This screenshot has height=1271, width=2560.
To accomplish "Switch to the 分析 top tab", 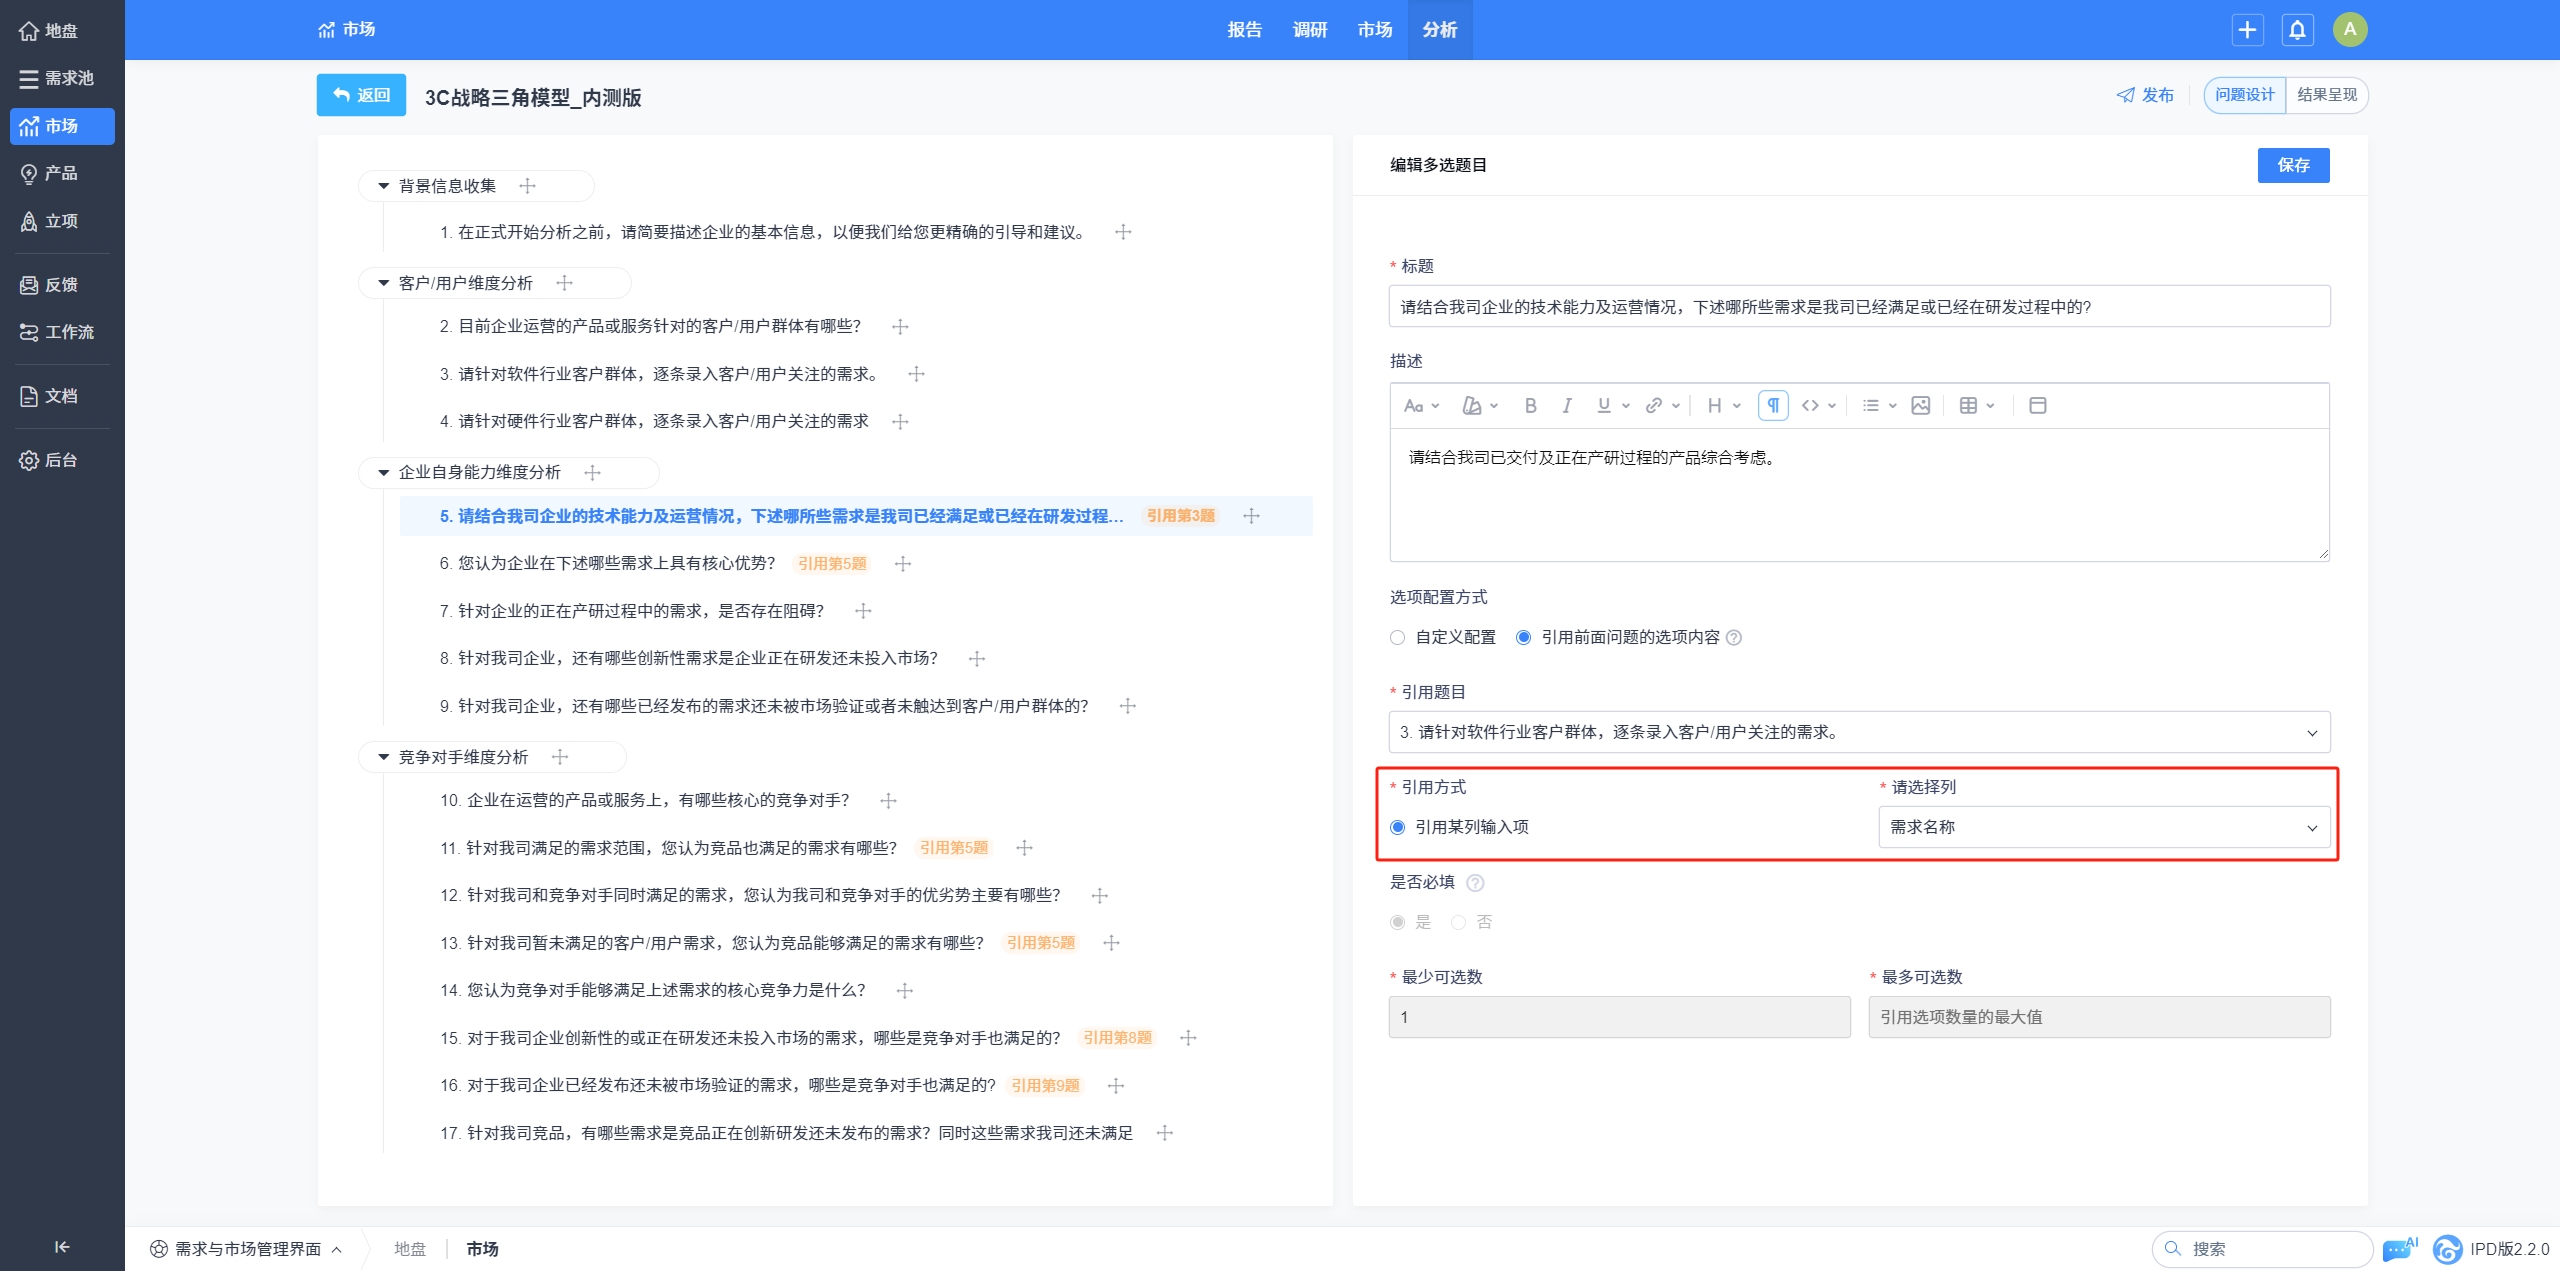I will [1439, 30].
